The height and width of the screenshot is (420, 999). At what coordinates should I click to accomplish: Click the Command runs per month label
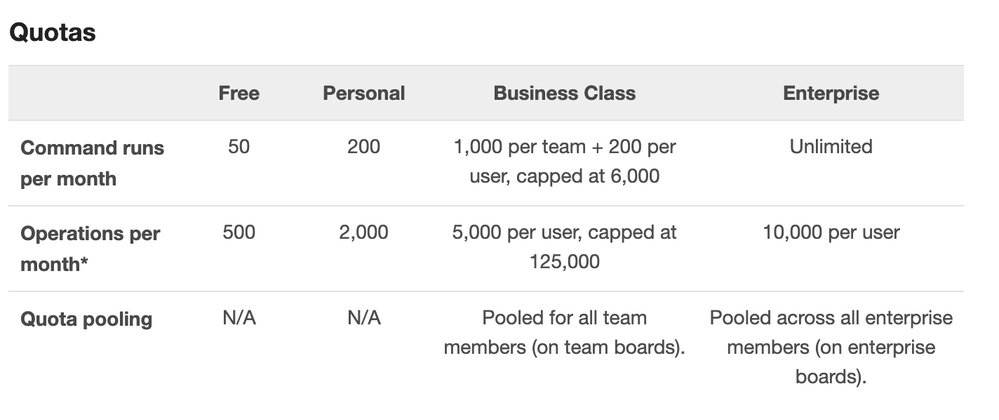92,163
